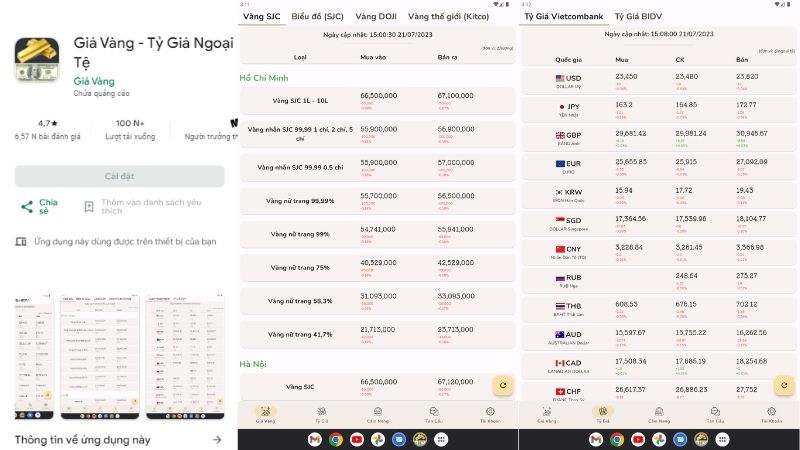Click the CNY currency row
This screenshot has width=800, height=450.
(659, 253)
